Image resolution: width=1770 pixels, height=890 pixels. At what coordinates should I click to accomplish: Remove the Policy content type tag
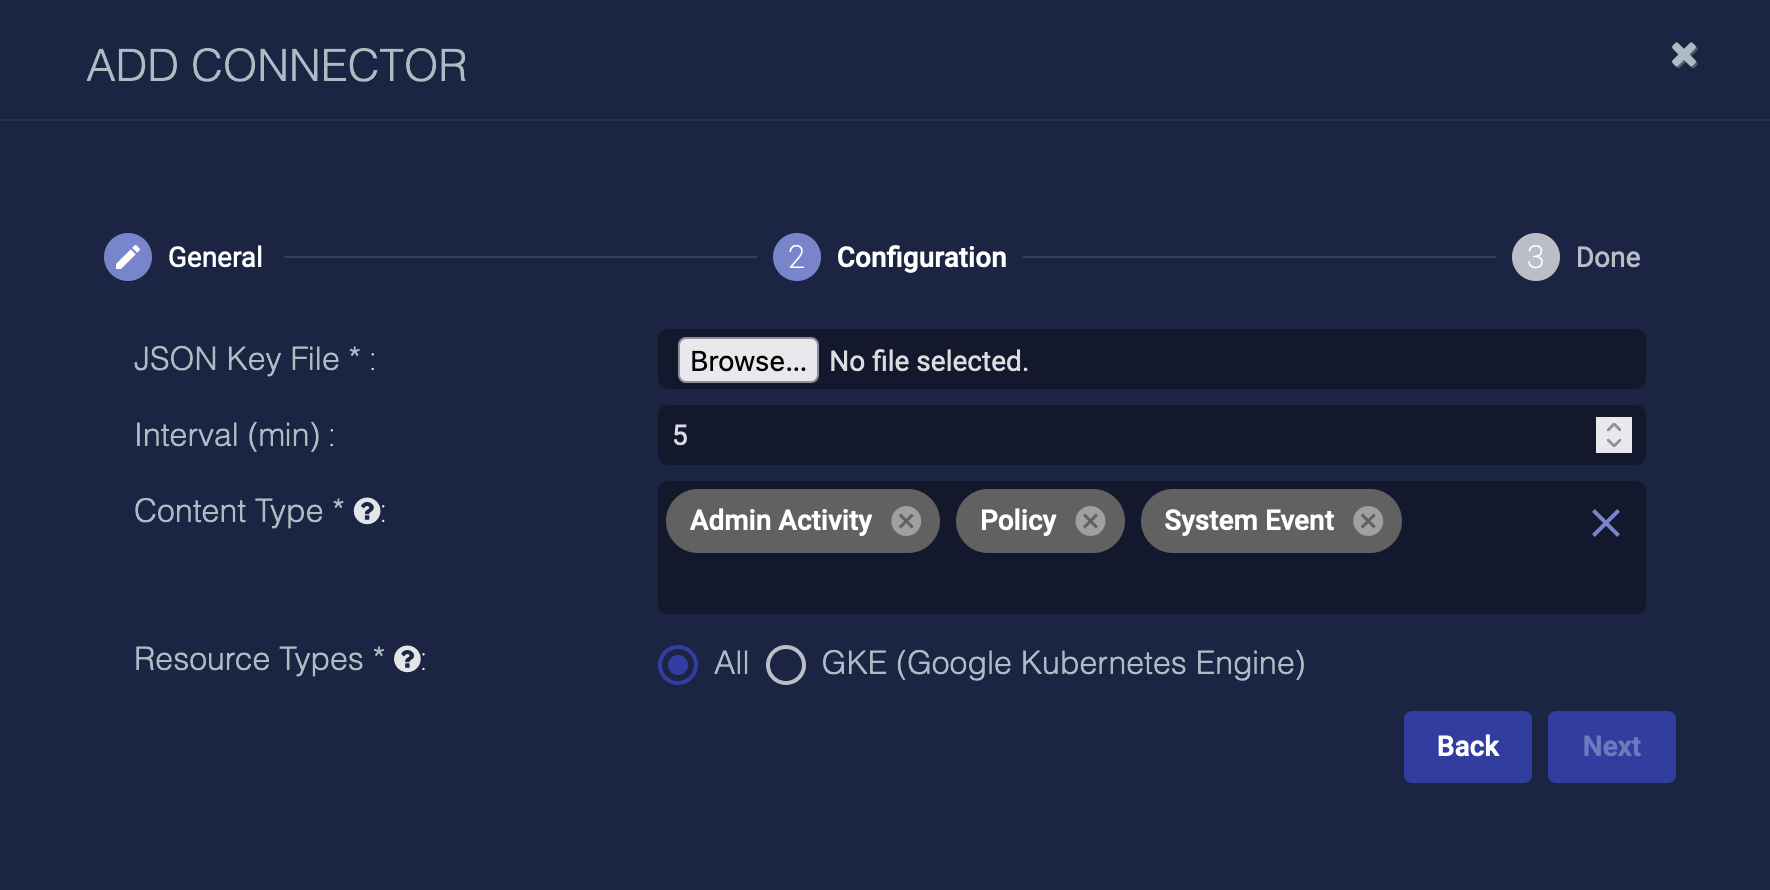tap(1090, 521)
